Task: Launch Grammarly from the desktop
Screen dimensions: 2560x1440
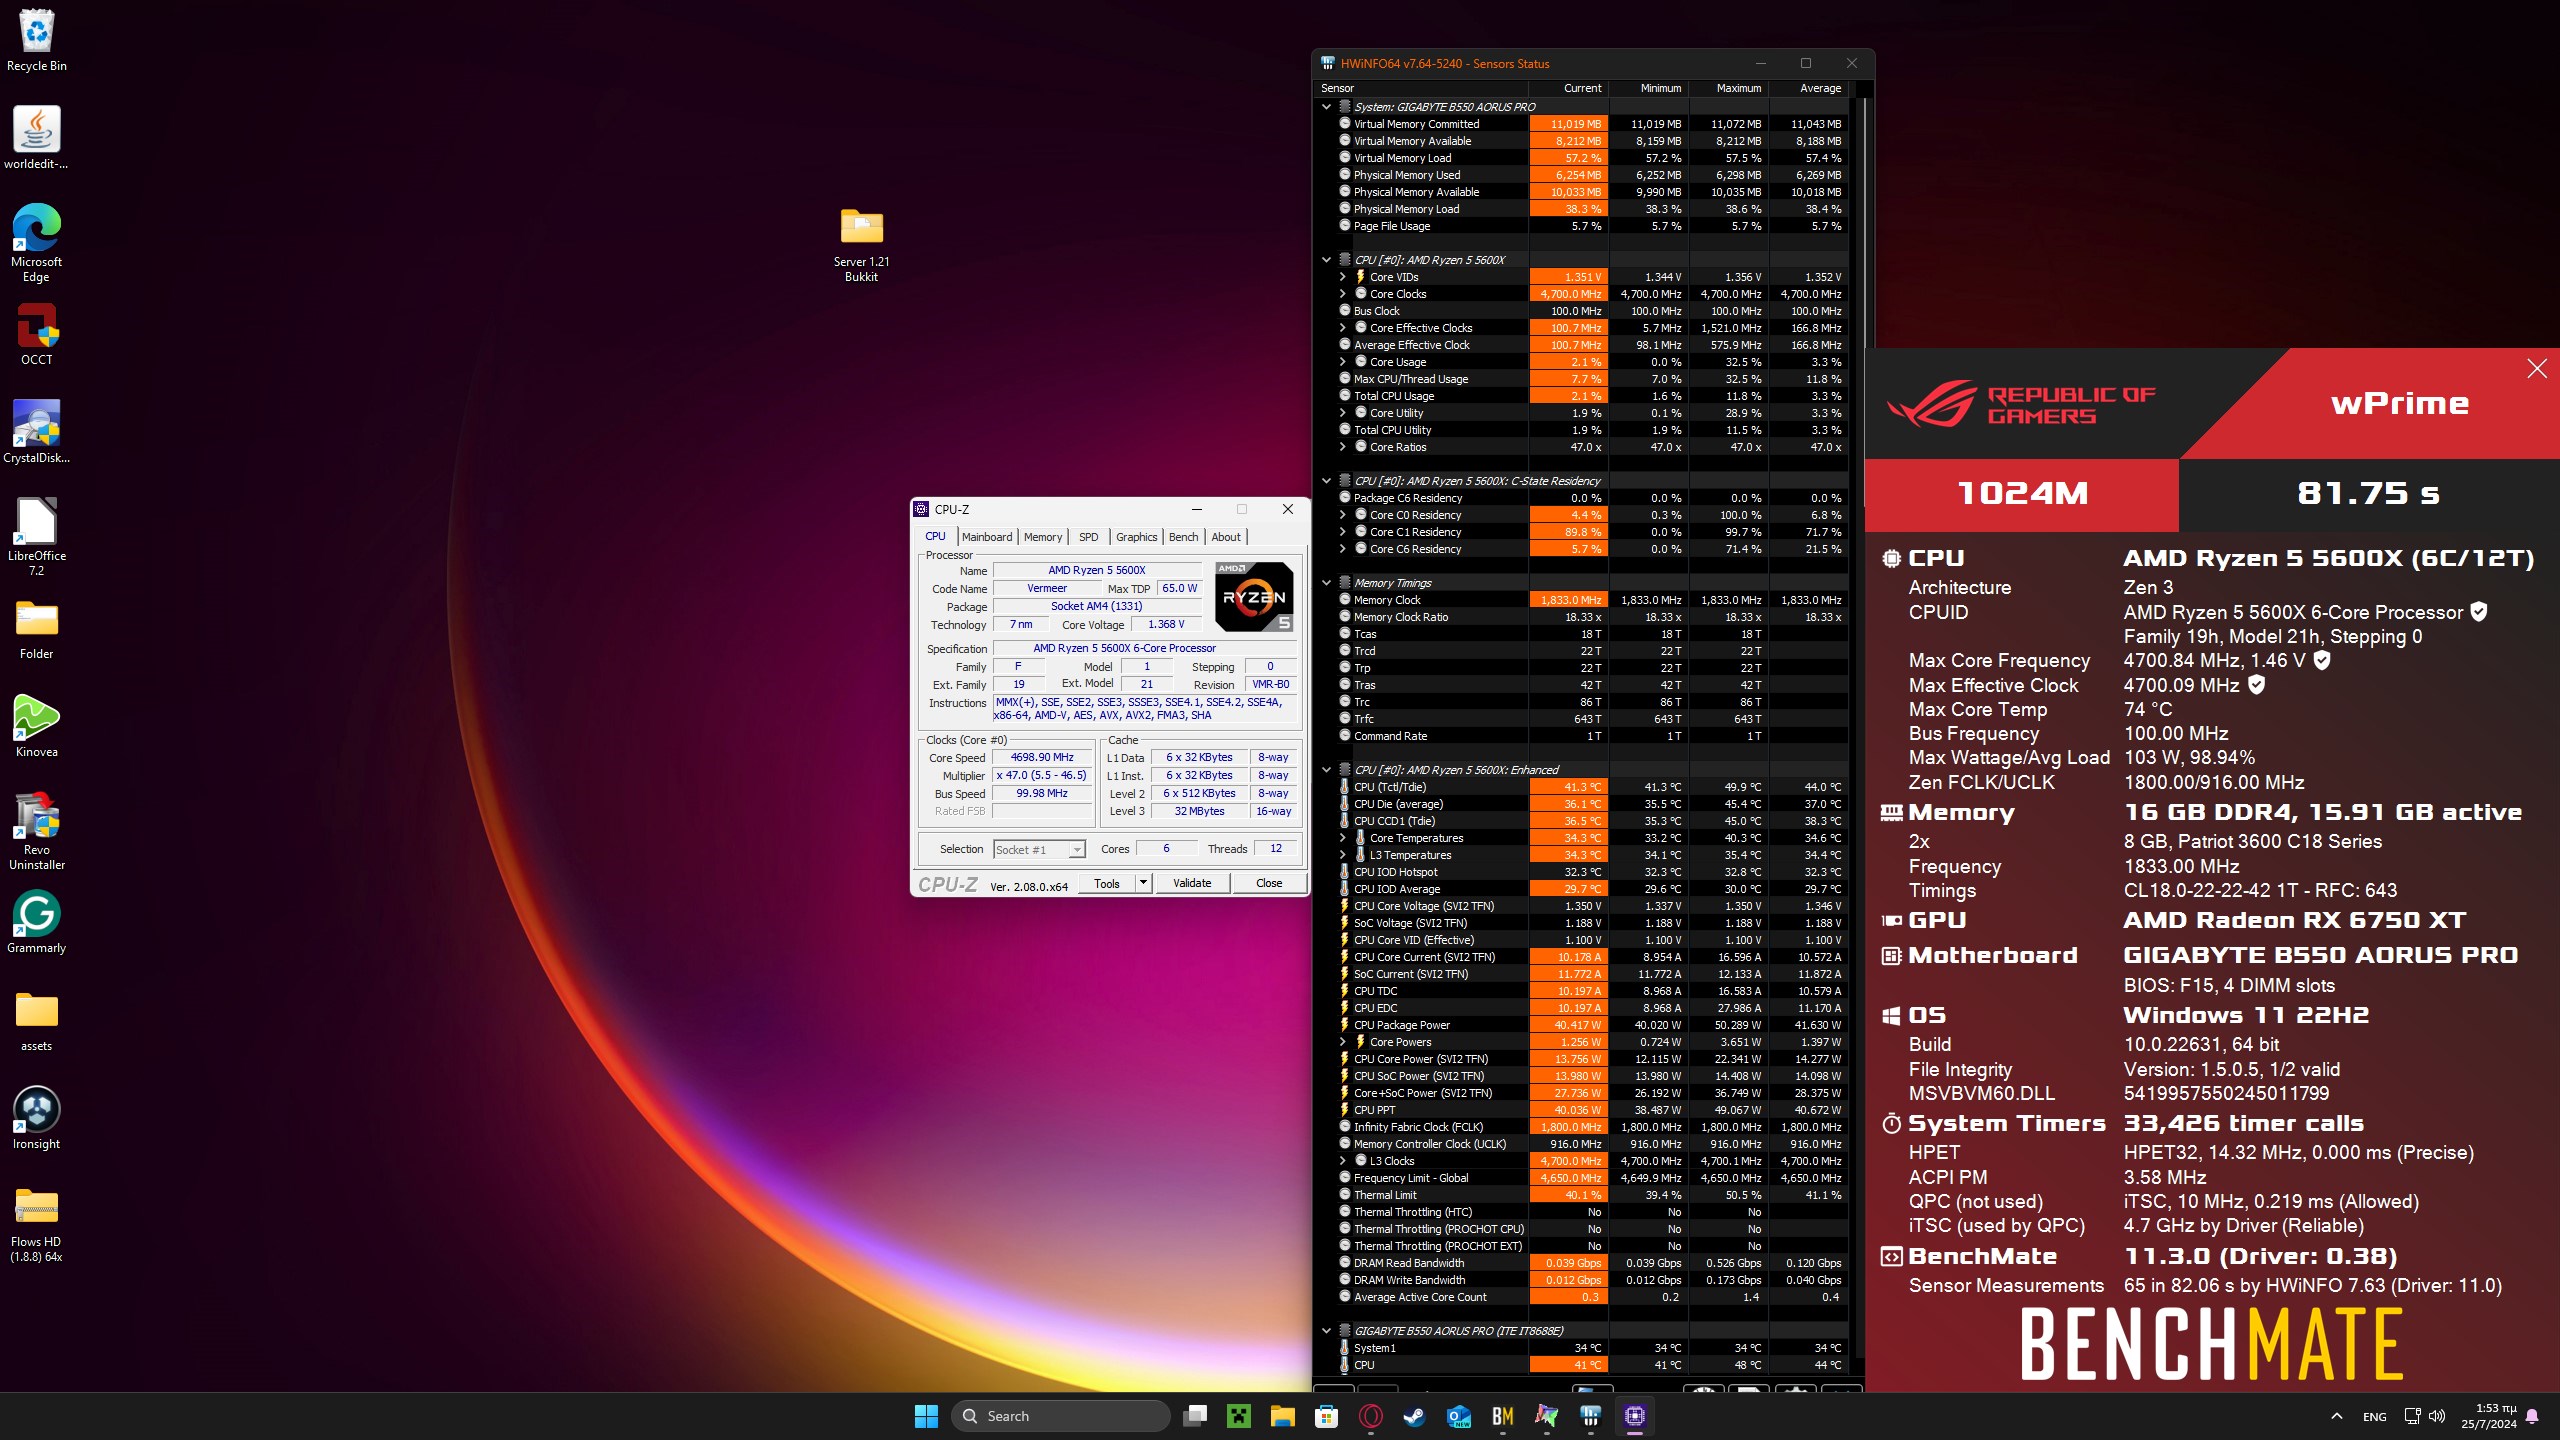Action: [37, 923]
